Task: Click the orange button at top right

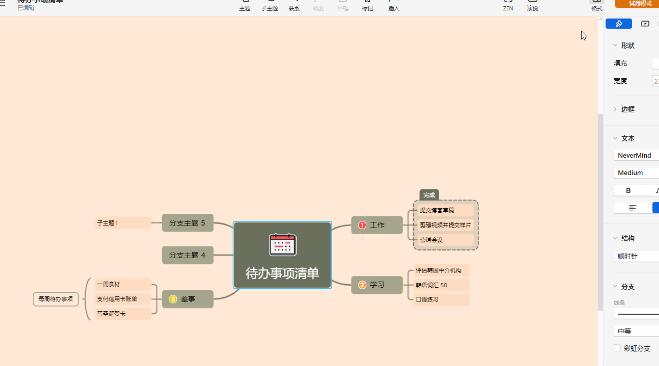Action: (x=637, y=3)
